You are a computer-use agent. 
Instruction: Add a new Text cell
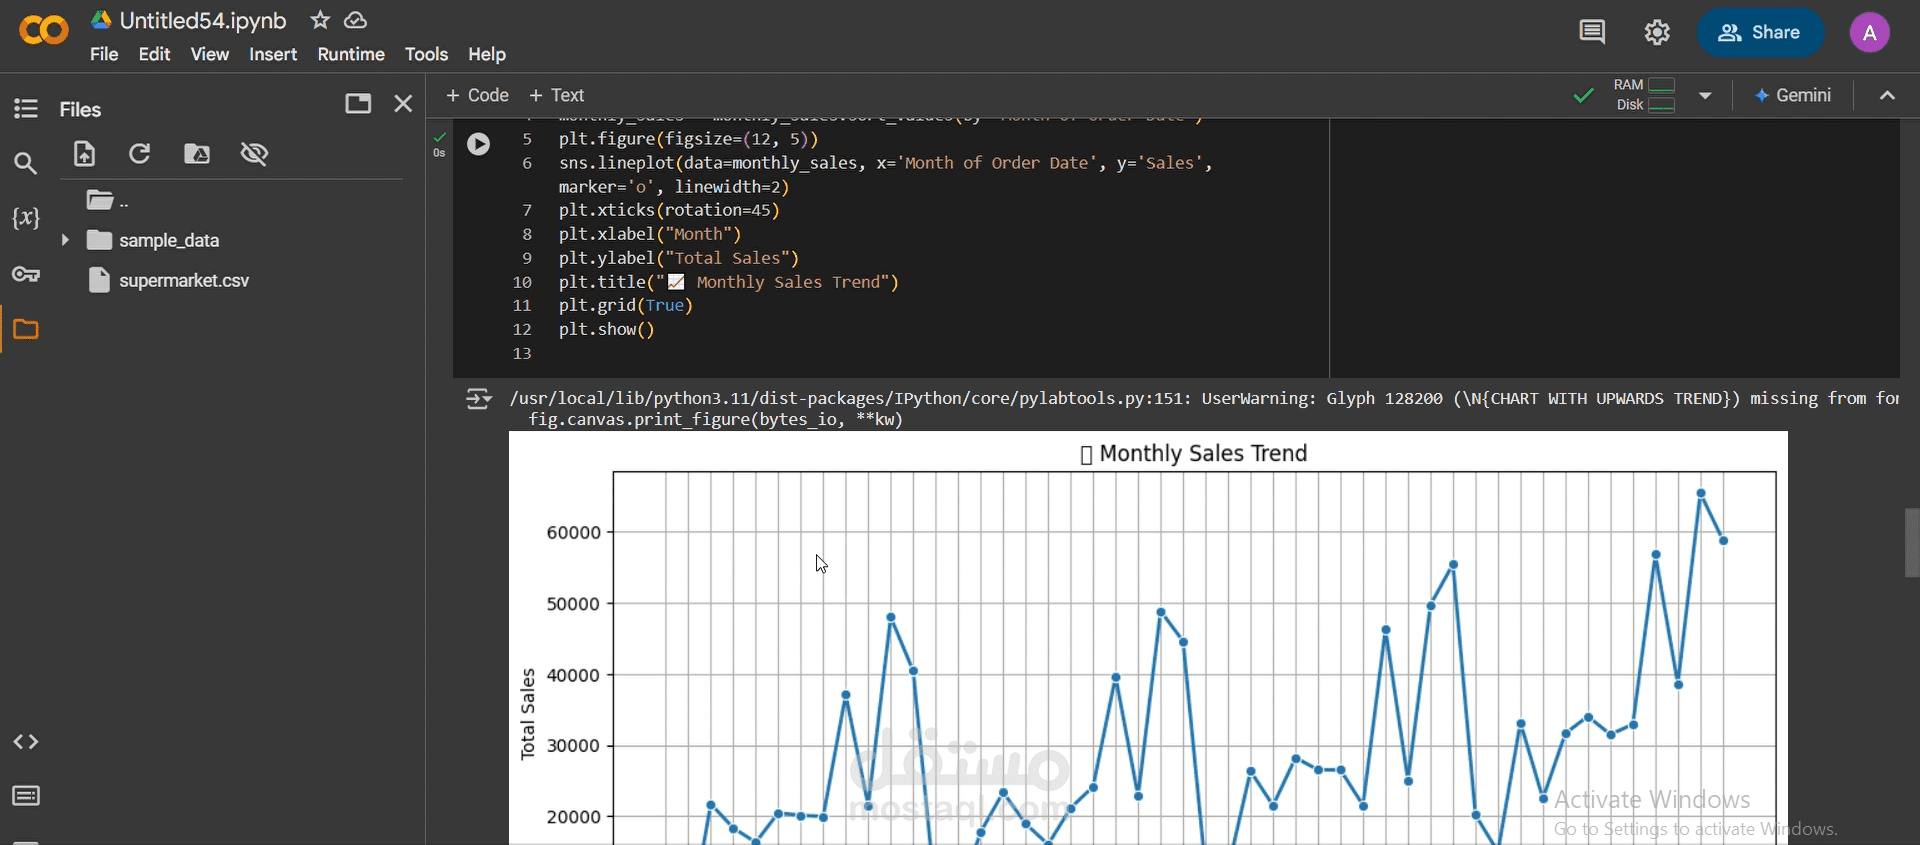556,95
